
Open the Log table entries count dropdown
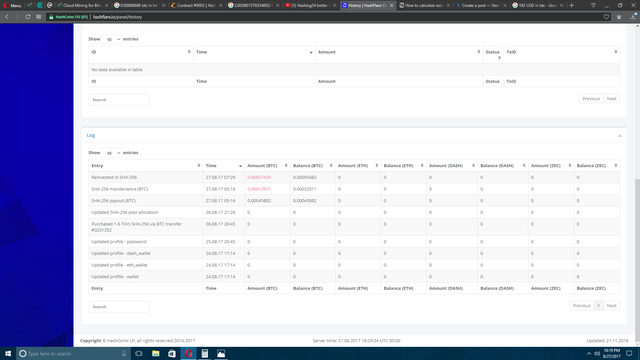pos(111,153)
